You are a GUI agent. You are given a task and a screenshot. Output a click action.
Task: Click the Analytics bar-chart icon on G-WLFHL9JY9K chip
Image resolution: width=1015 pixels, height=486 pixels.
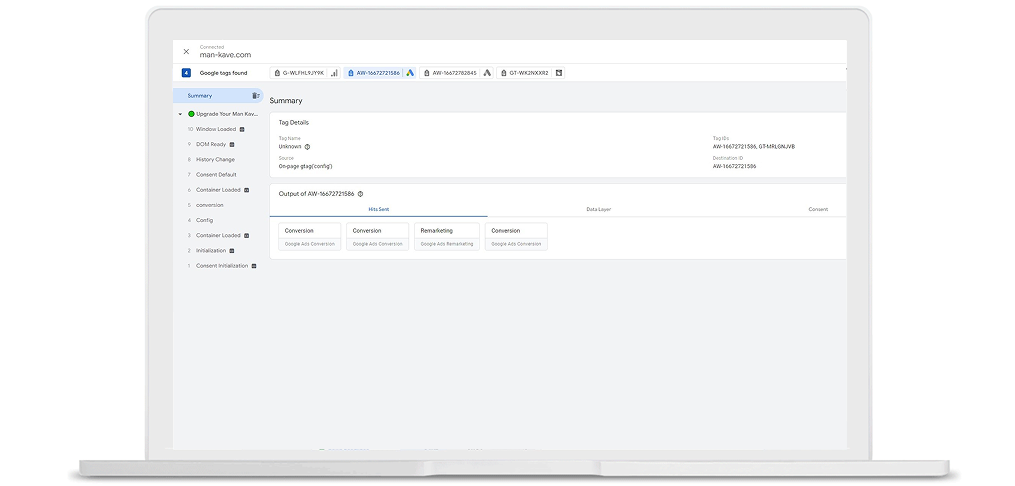pos(334,73)
